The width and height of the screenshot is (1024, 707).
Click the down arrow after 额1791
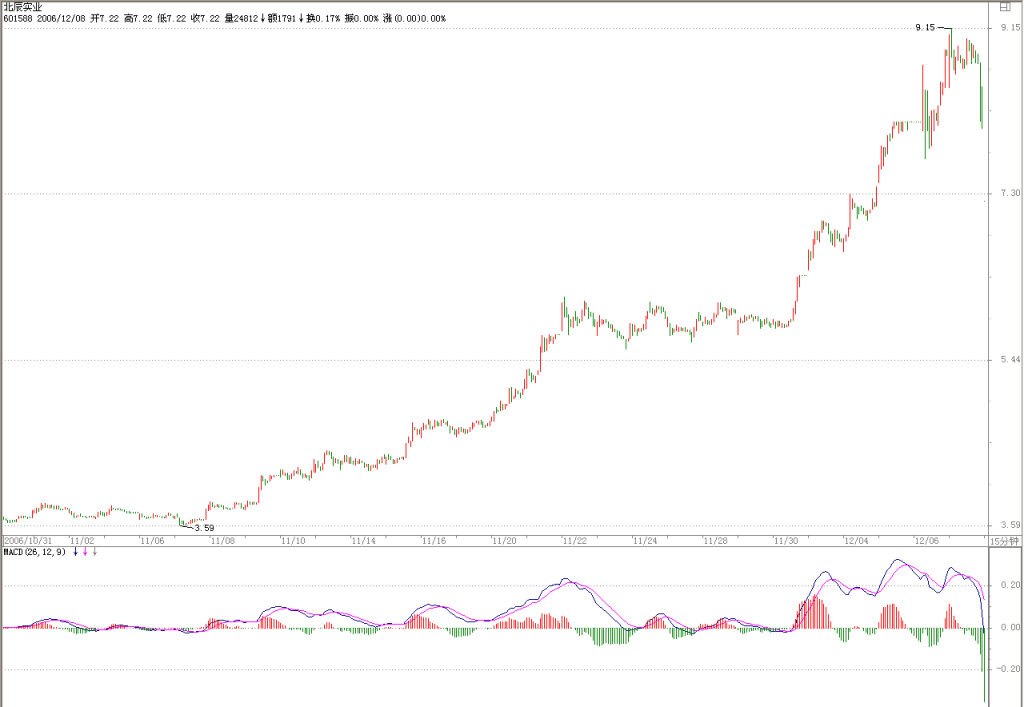pyautogui.click(x=301, y=18)
